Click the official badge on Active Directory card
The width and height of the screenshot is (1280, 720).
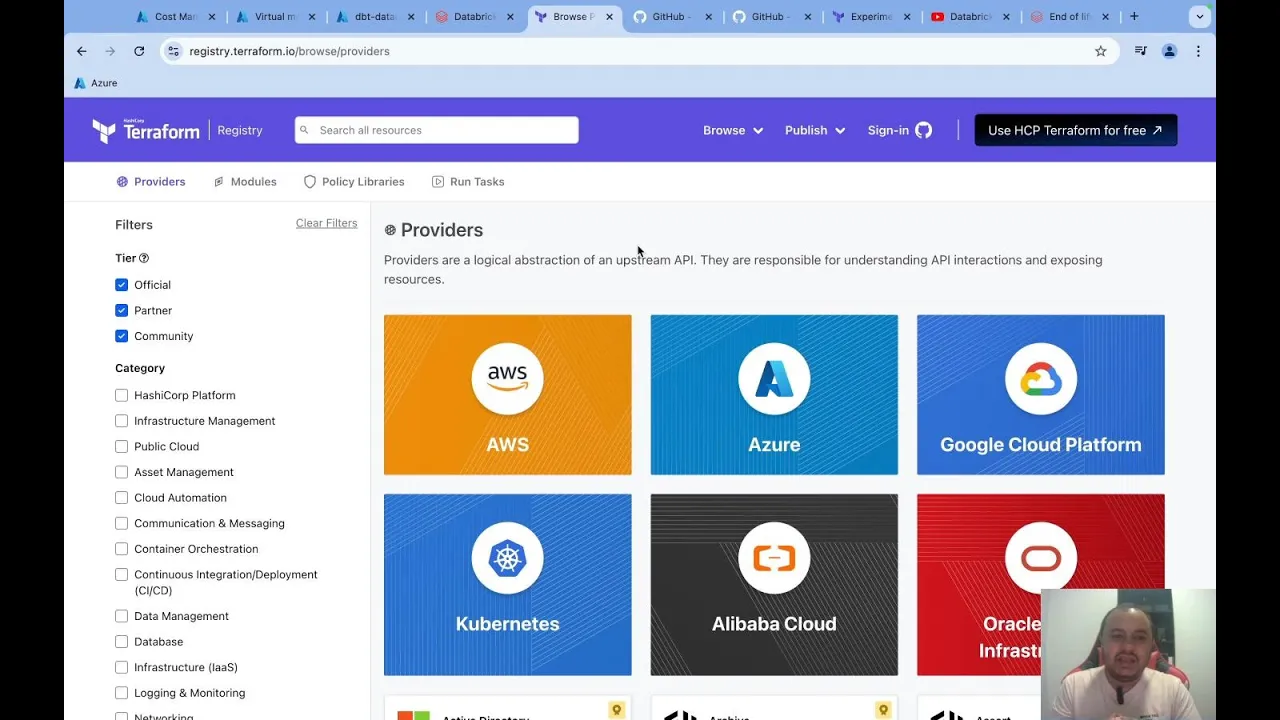coord(617,710)
